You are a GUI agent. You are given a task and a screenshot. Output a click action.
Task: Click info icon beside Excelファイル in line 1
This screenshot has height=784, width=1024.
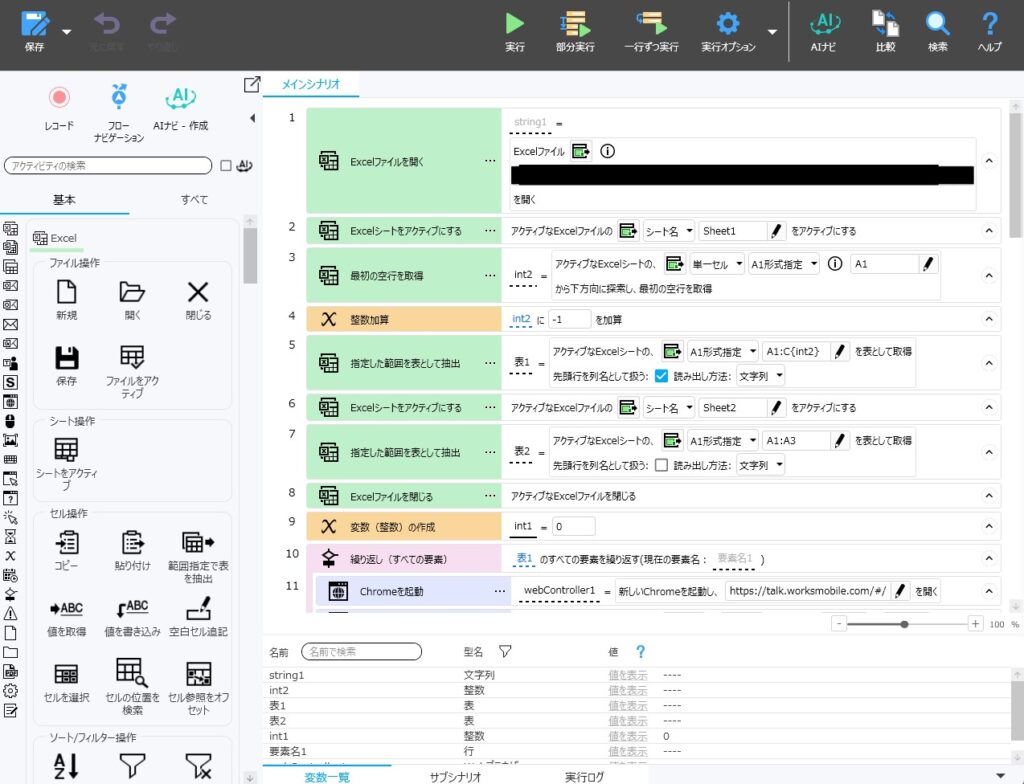point(607,151)
